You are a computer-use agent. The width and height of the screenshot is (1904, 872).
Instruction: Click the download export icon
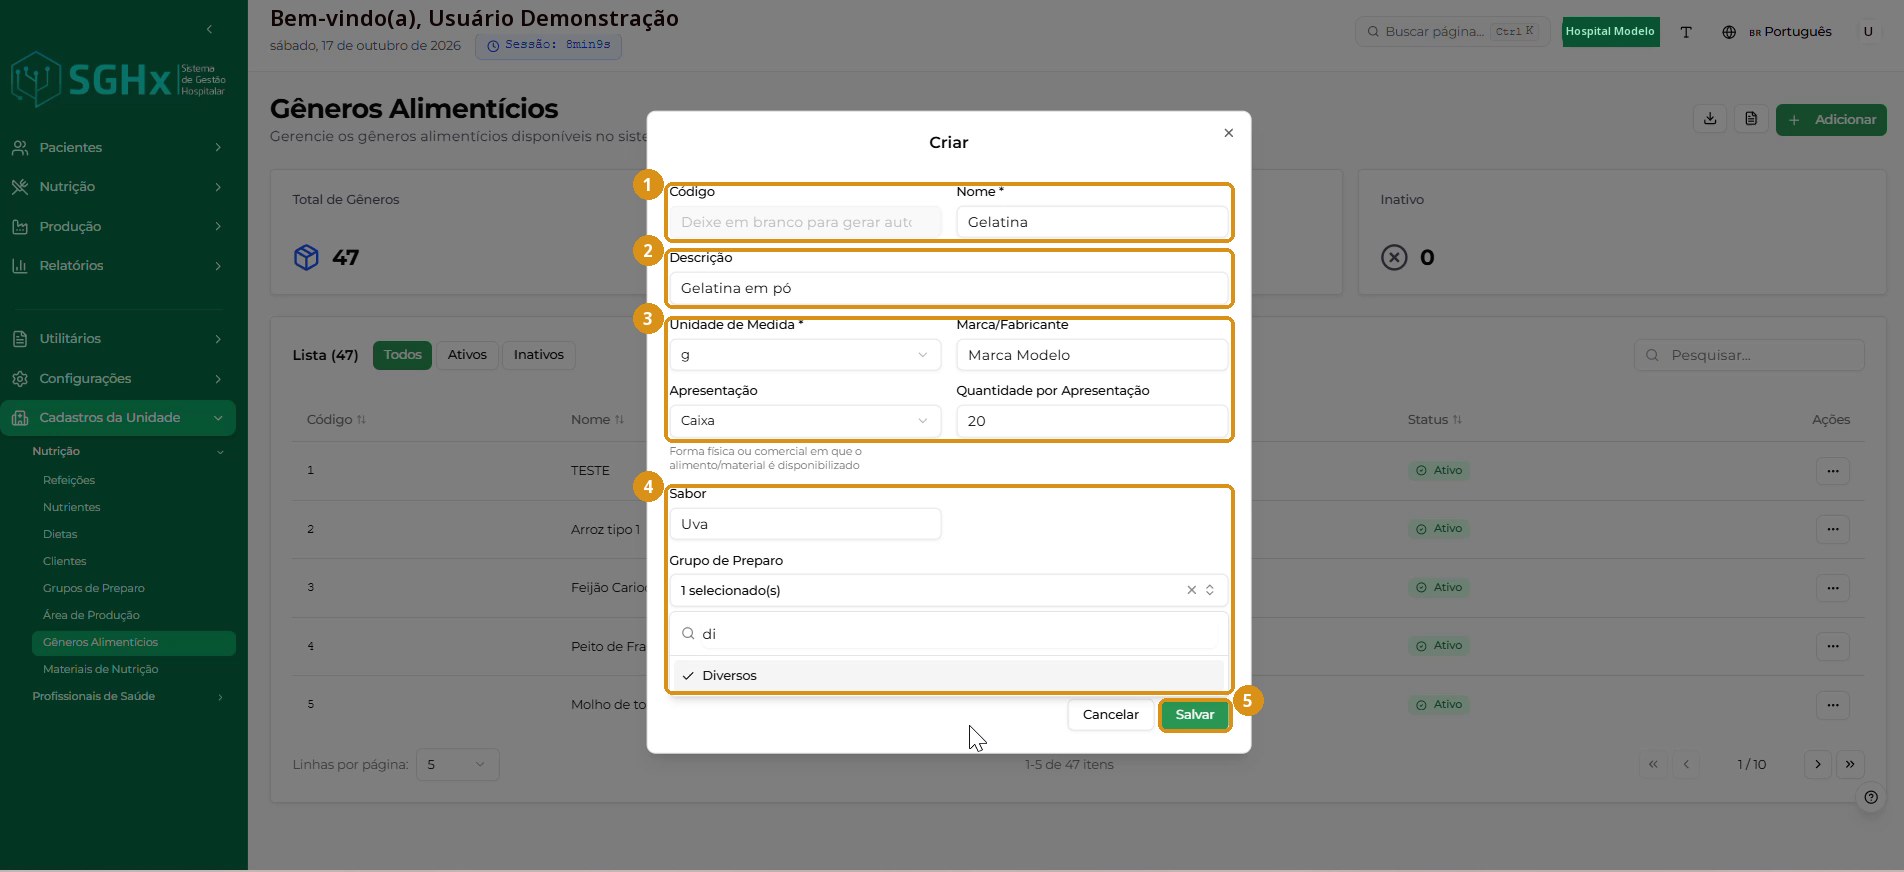(x=1710, y=119)
